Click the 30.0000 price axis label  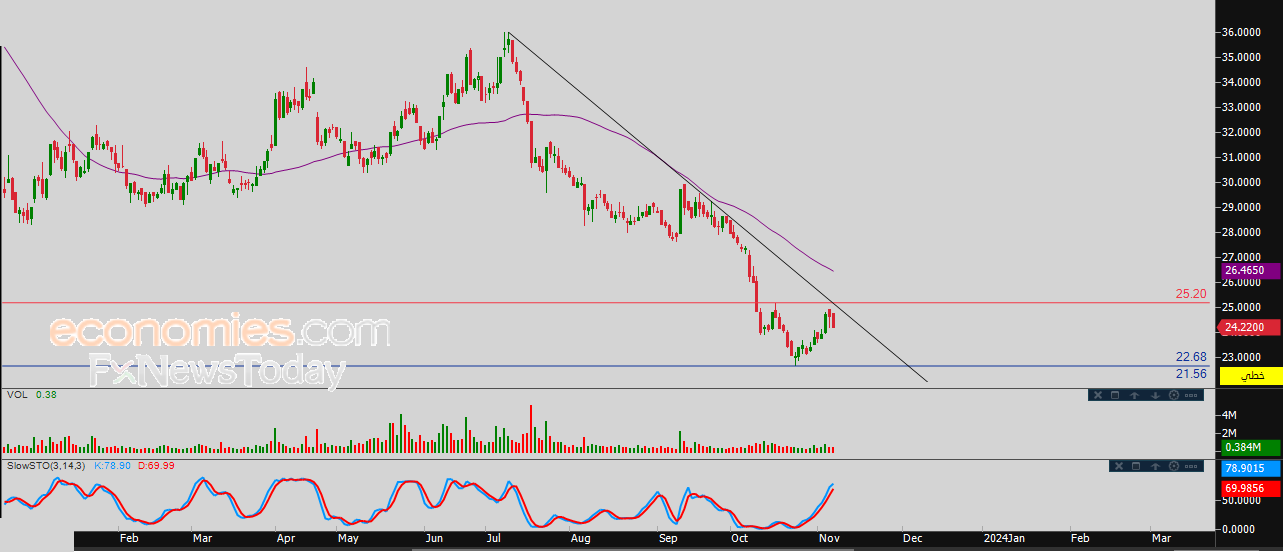tap(1243, 182)
